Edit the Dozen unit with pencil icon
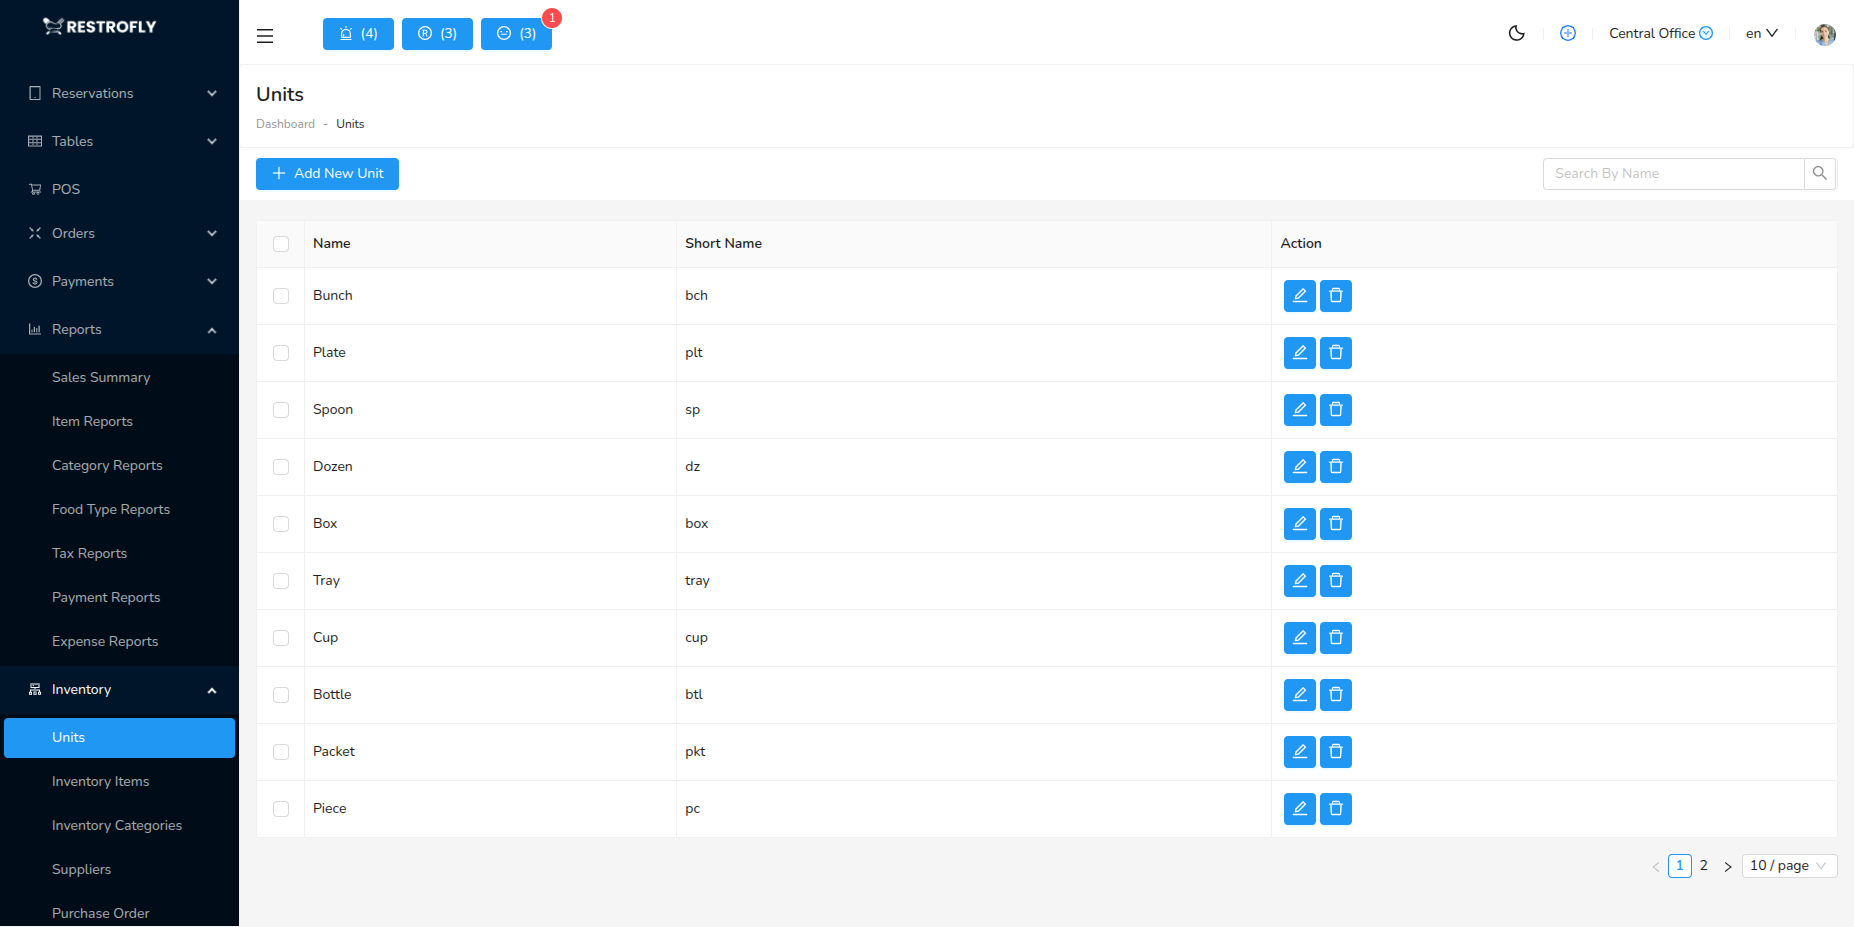 (1299, 466)
